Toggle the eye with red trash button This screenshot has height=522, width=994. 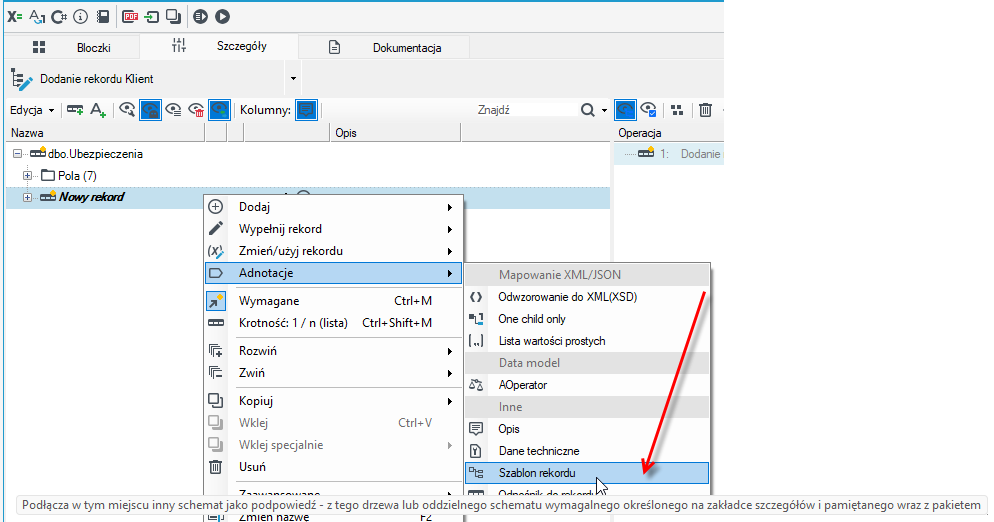[x=197, y=110]
